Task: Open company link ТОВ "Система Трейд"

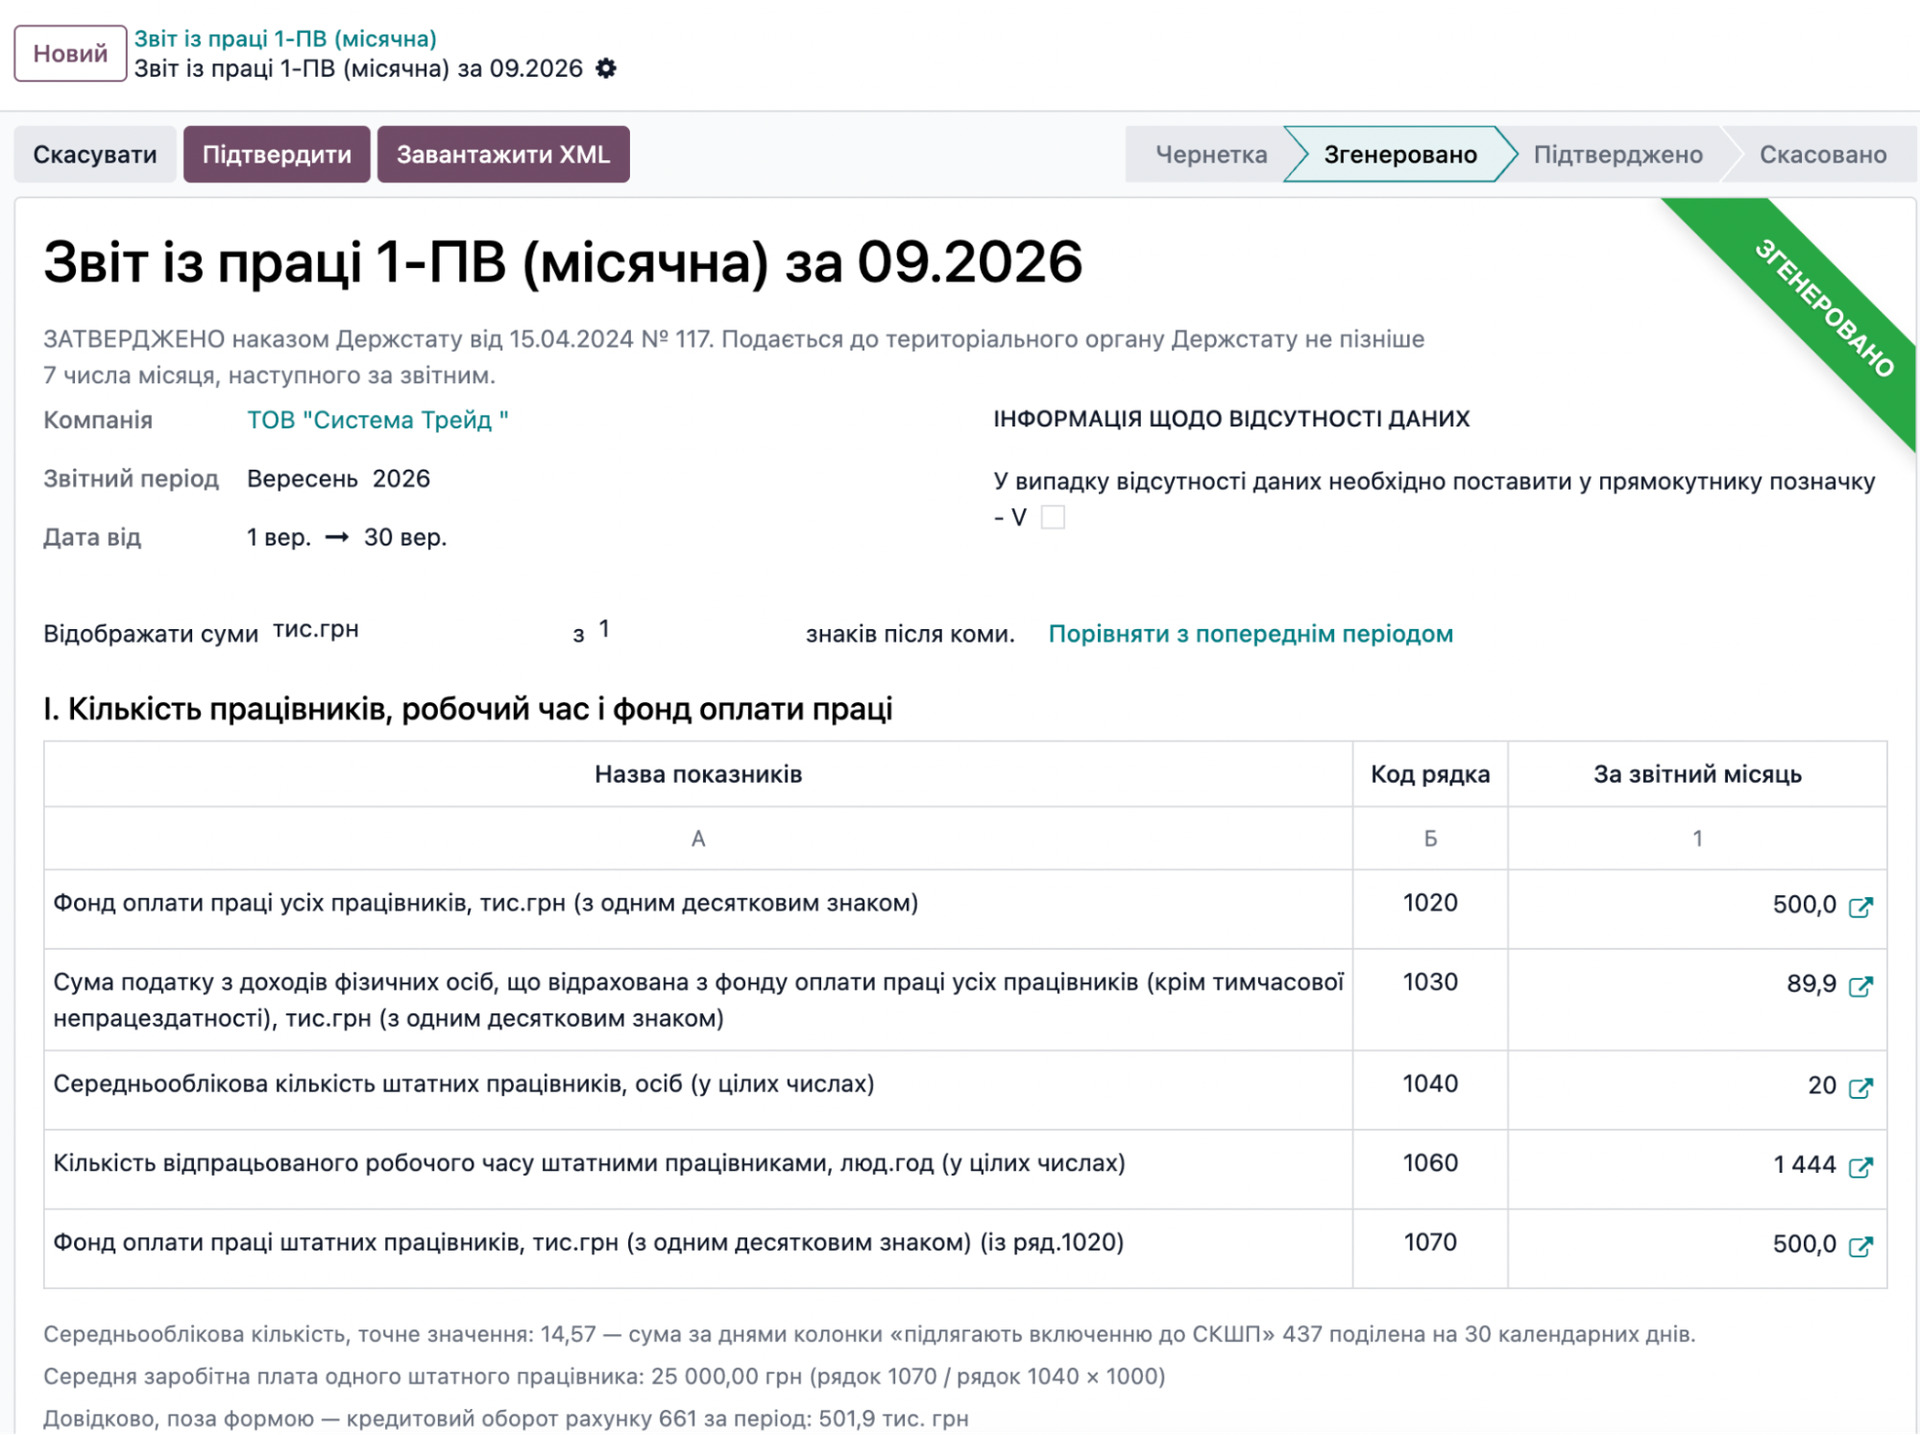Action: 377,420
